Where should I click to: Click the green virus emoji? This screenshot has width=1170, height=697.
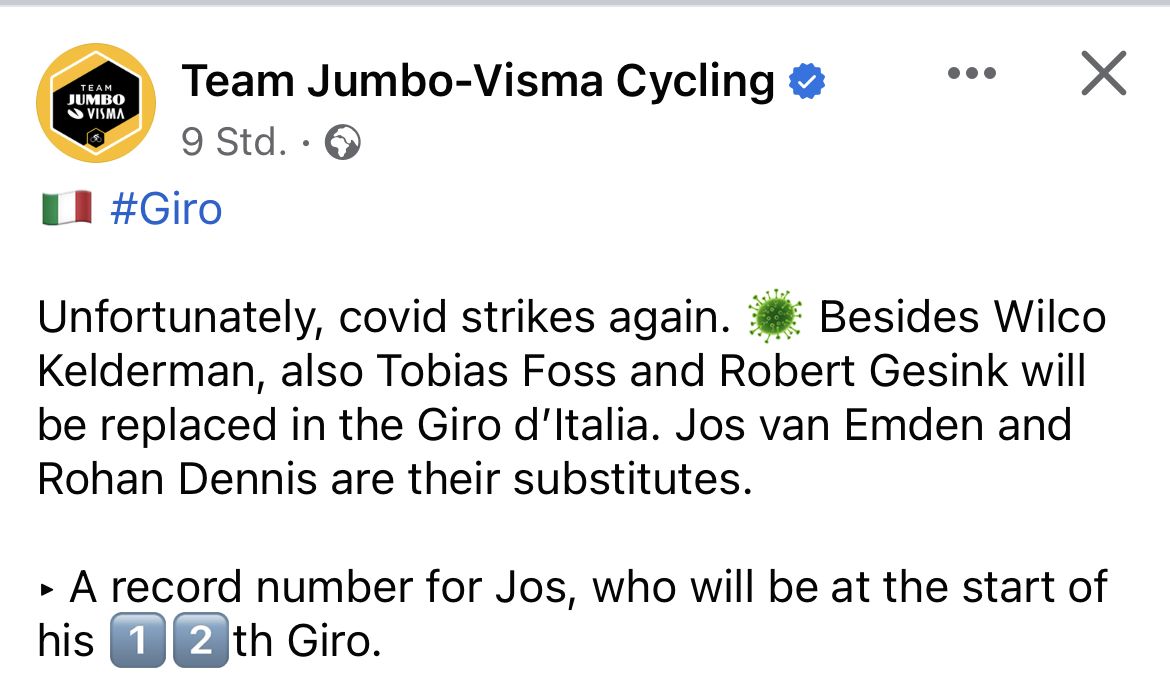tap(775, 319)
